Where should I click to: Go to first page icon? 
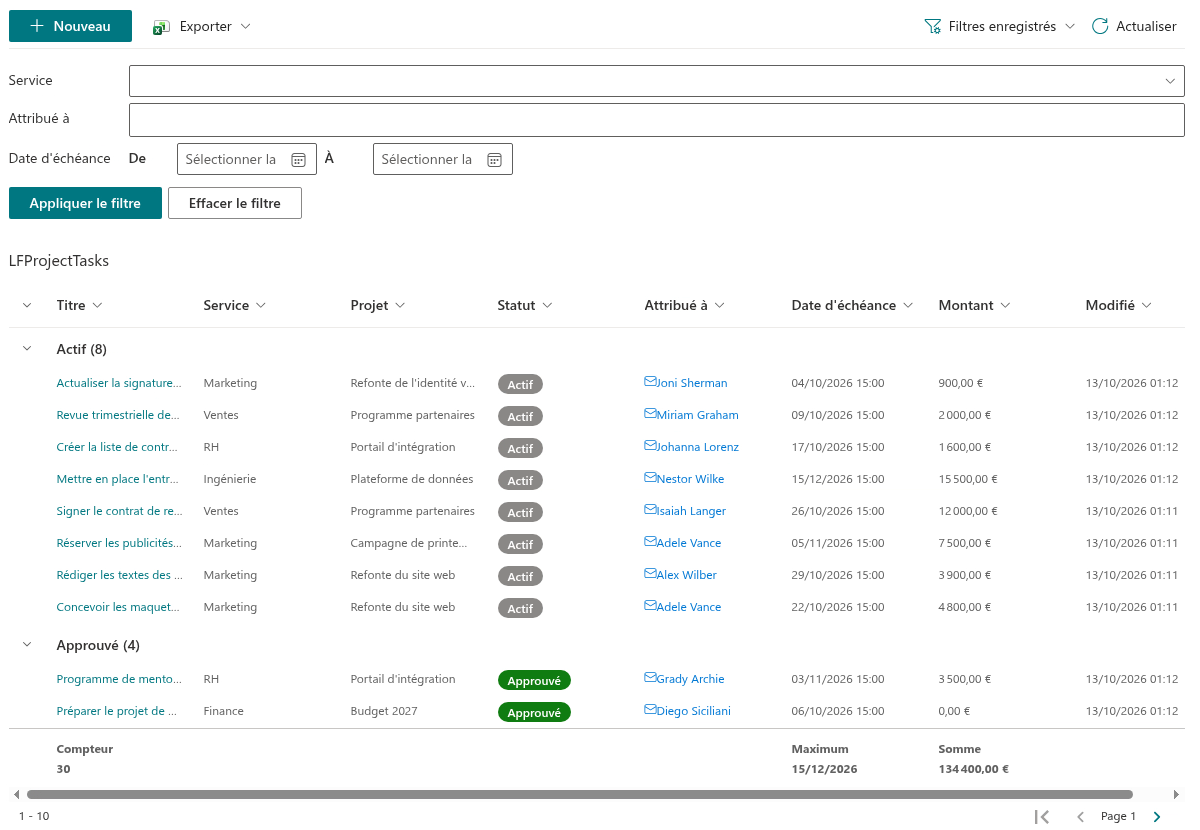point(1042,817)
